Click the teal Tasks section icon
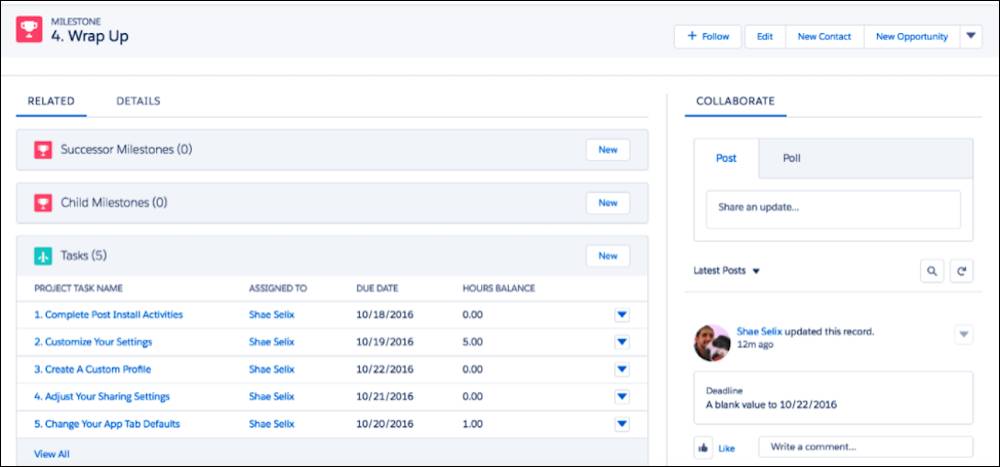This screenshot has width=1000, height=467. (x=43, y=256)
